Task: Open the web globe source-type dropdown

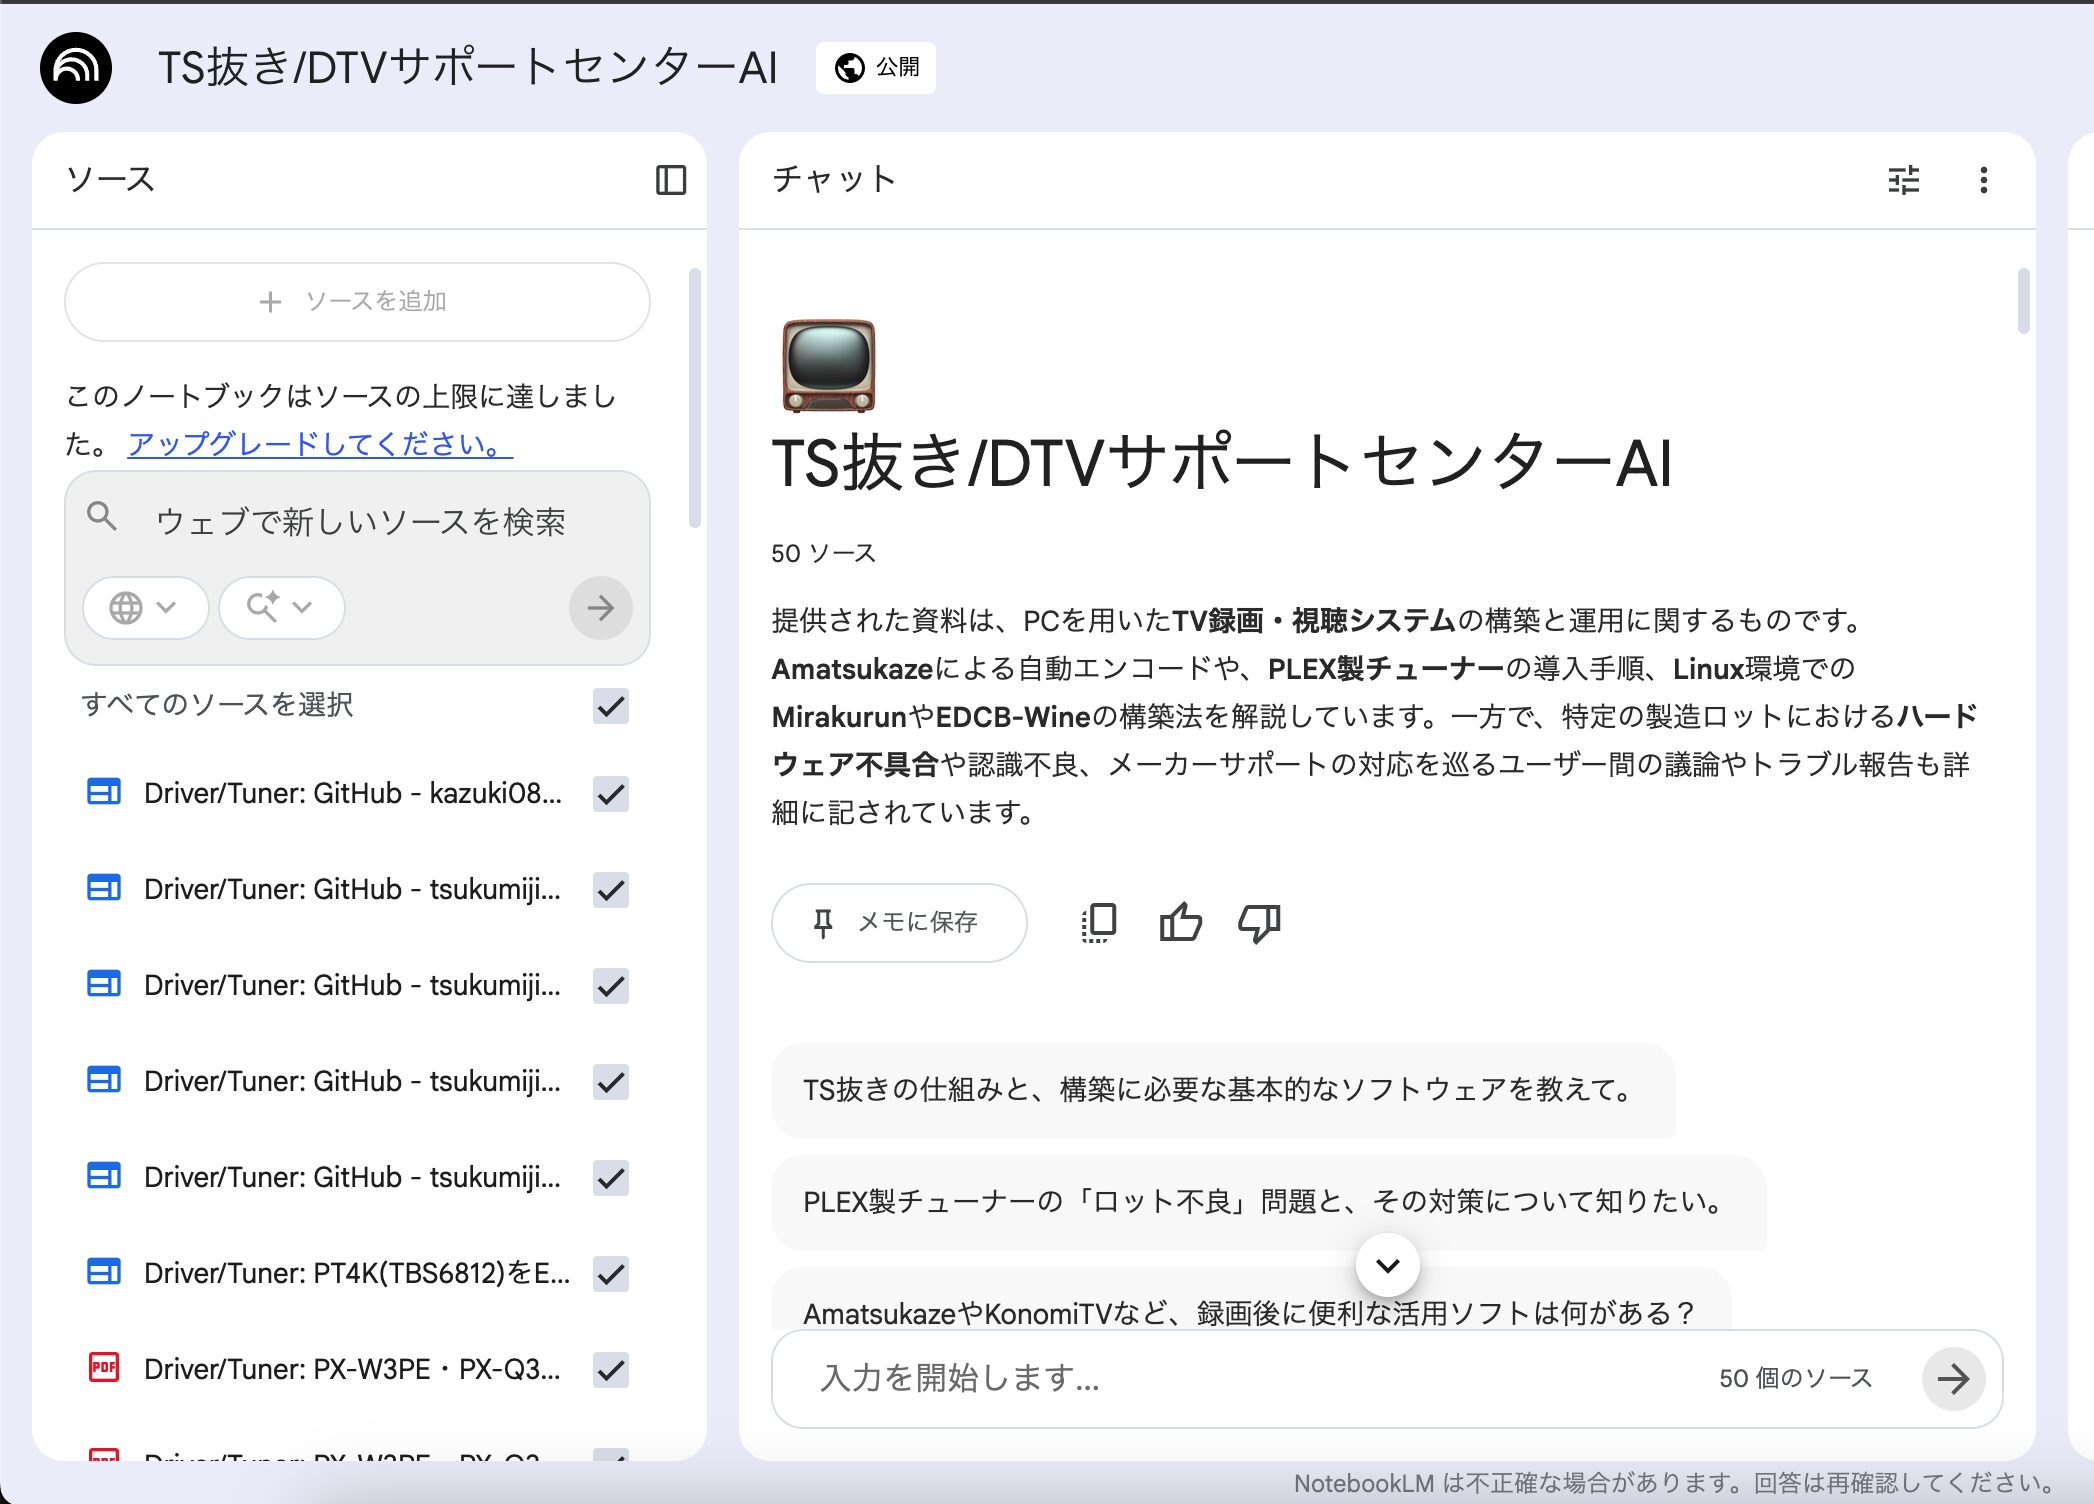Action: (145, 607)
